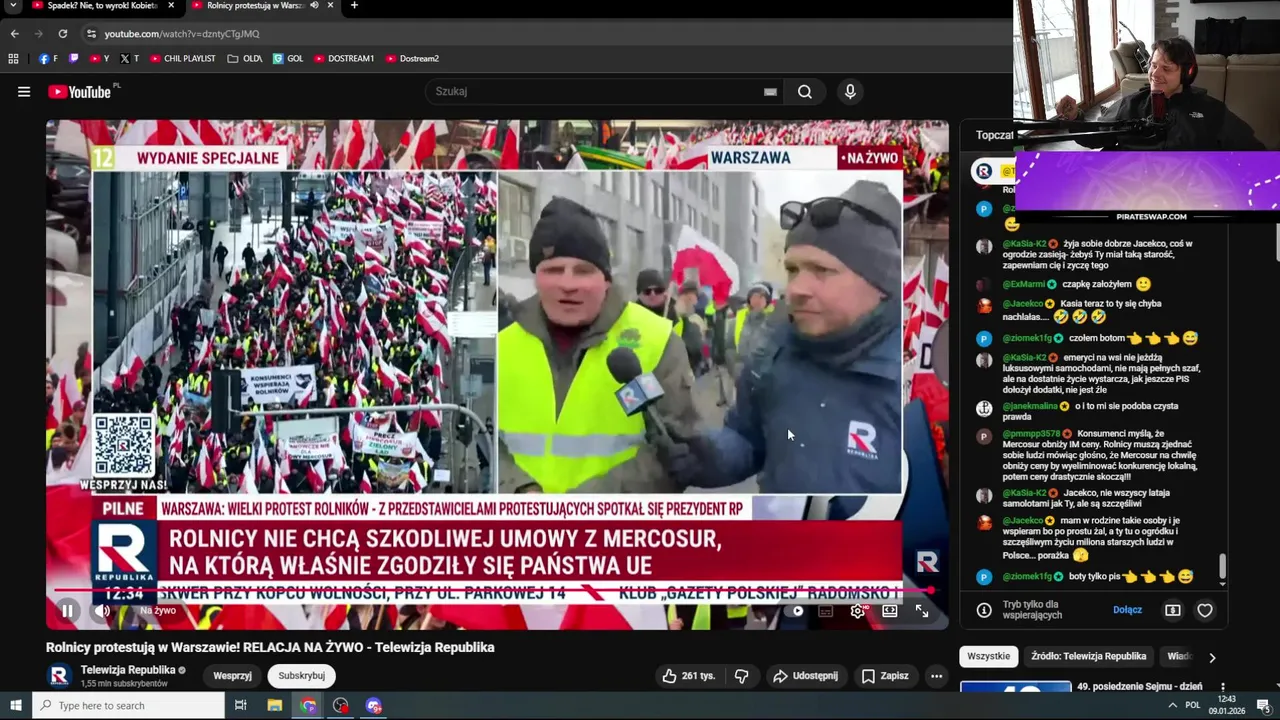This screenshot has width=1280, height=720.
Task: Open the Facebook F bookmark
Action: tap(48, 59)
